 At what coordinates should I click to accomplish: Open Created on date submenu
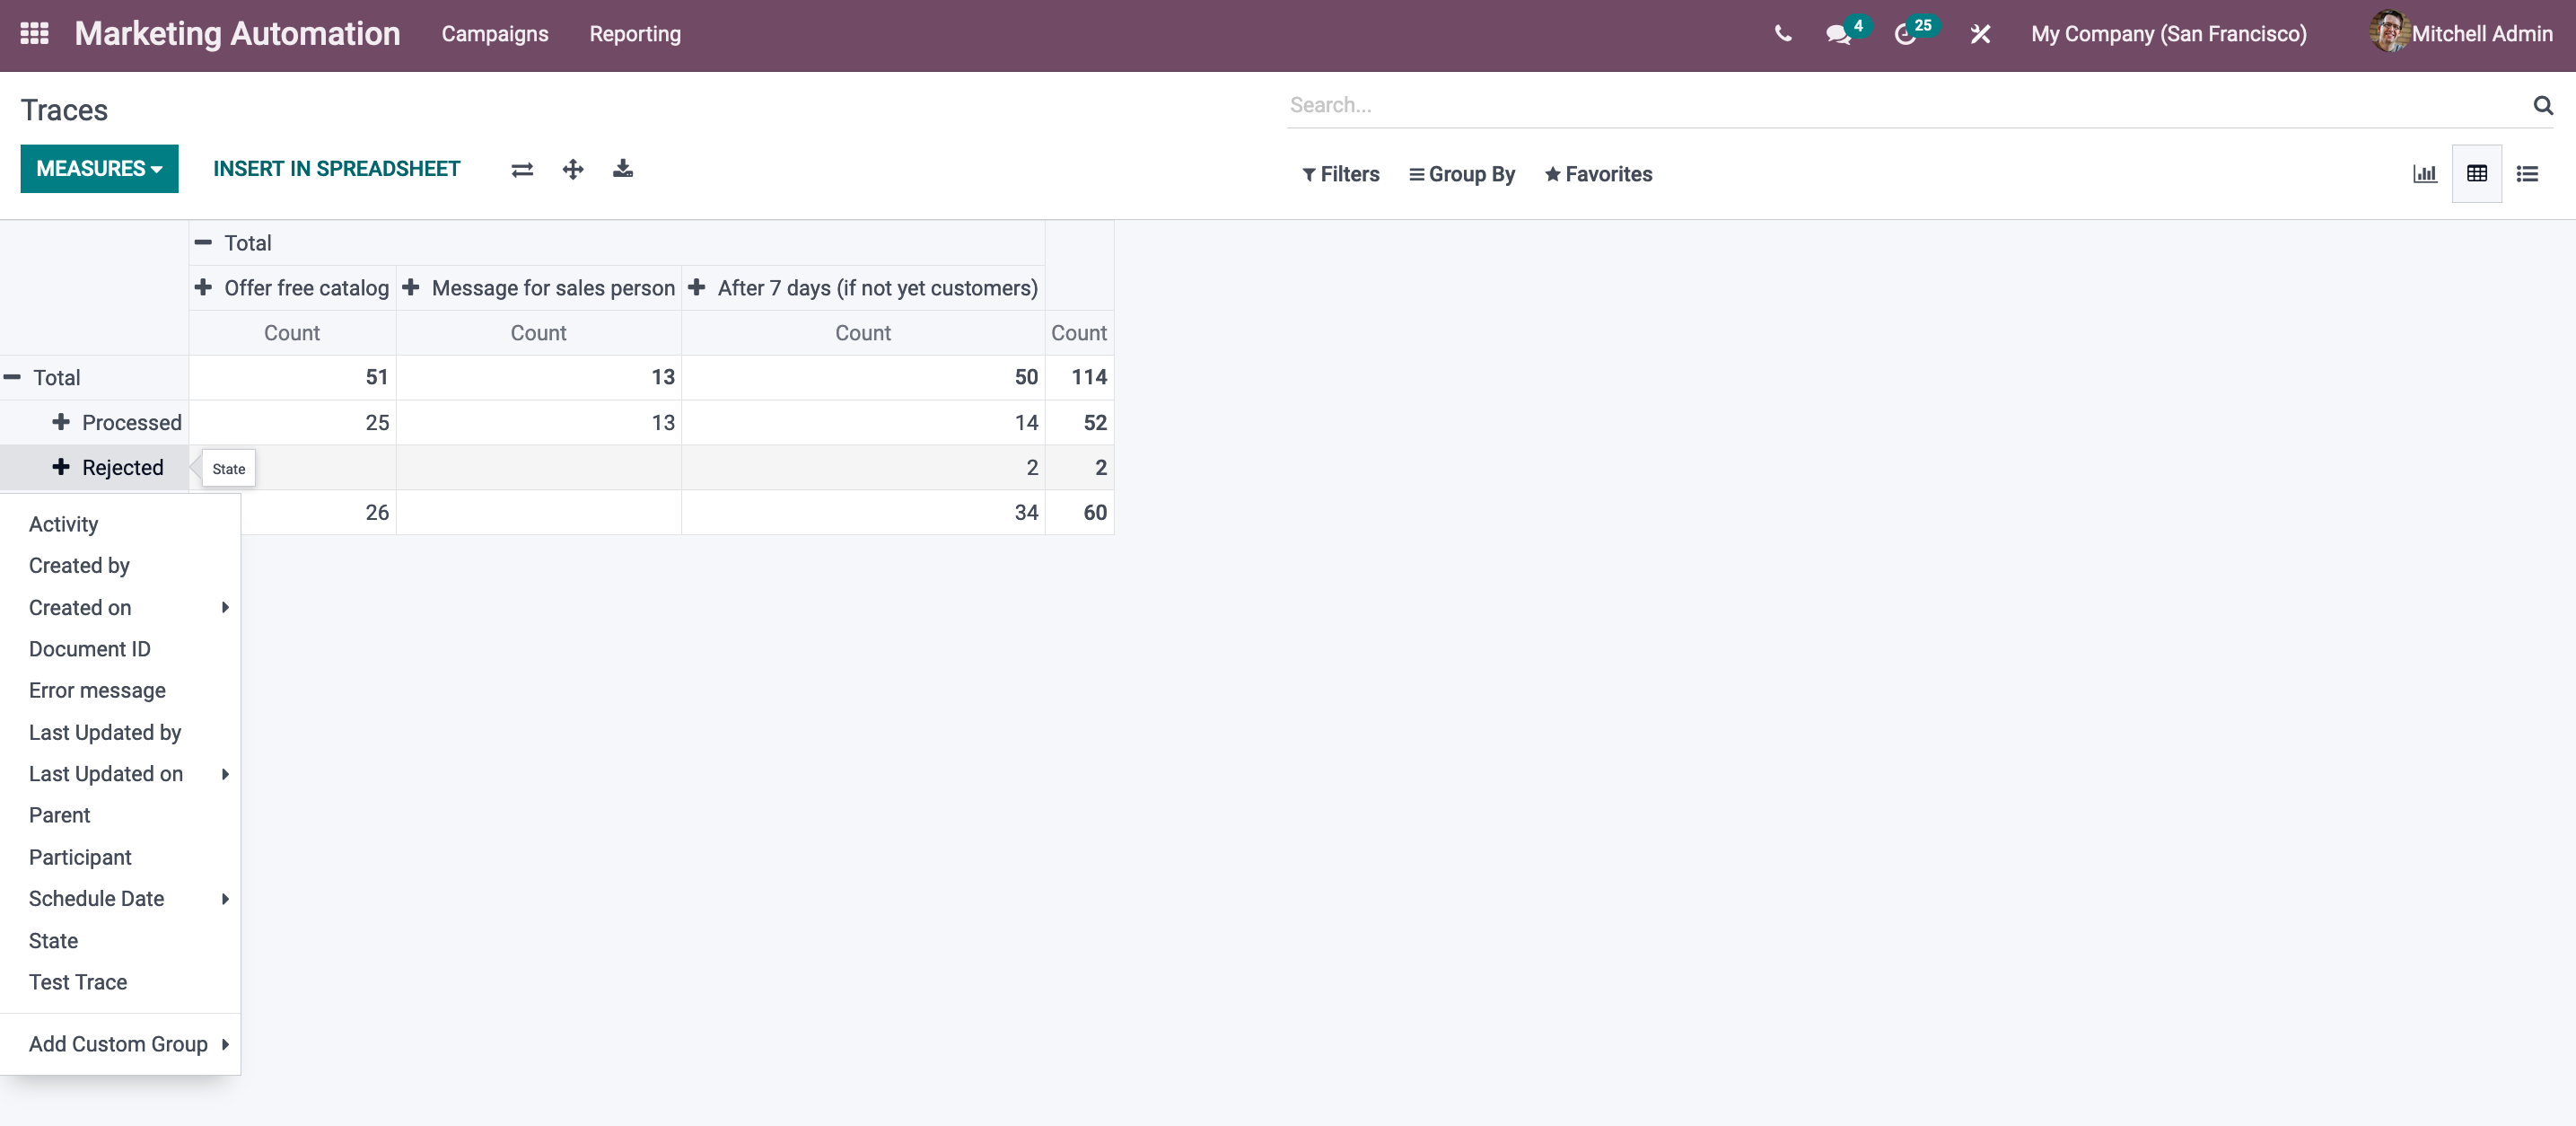(120, 608)
